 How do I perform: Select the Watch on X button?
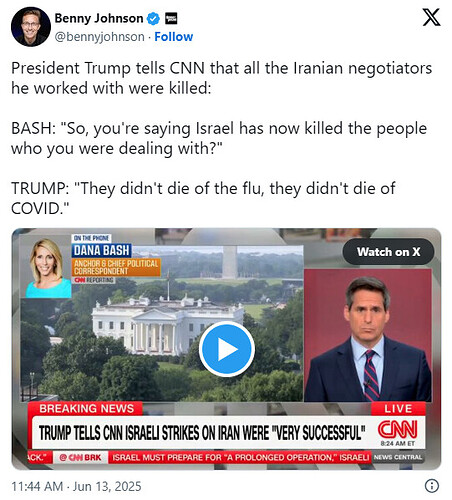coord(388,252)
